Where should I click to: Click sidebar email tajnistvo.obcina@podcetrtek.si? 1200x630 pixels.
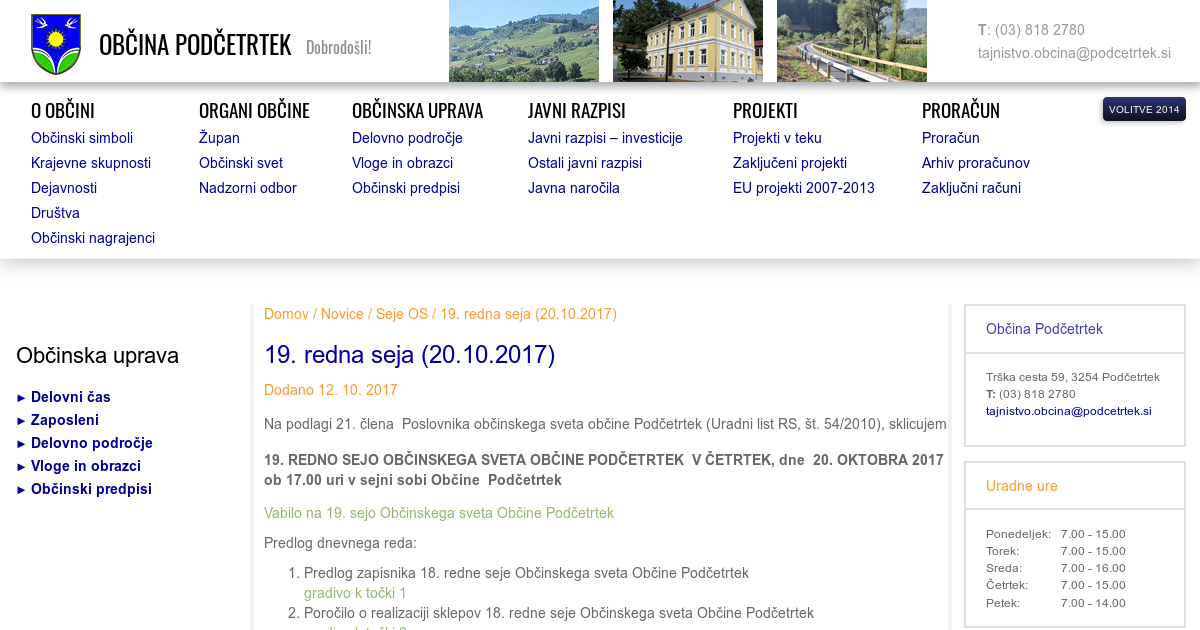tap(1068, 411)
